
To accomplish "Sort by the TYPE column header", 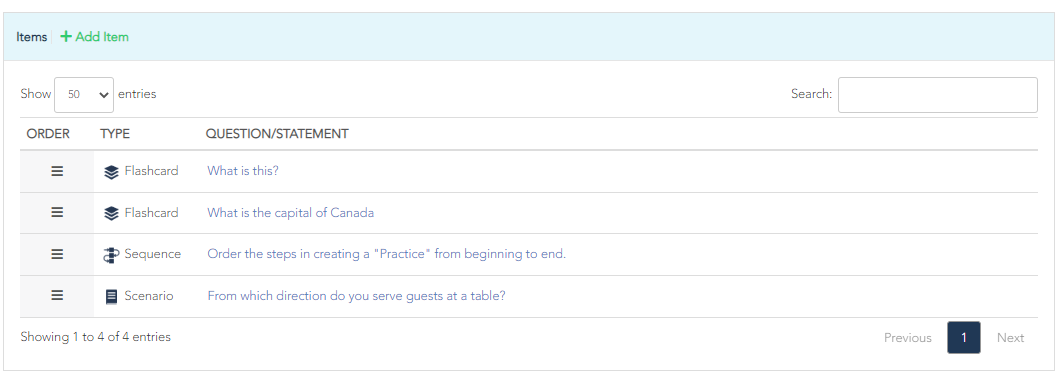I will pos(115,134).
